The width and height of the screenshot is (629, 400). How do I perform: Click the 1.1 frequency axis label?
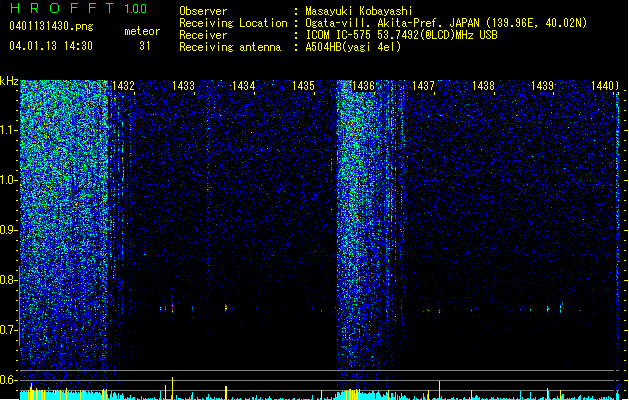[x=8, y=130]
